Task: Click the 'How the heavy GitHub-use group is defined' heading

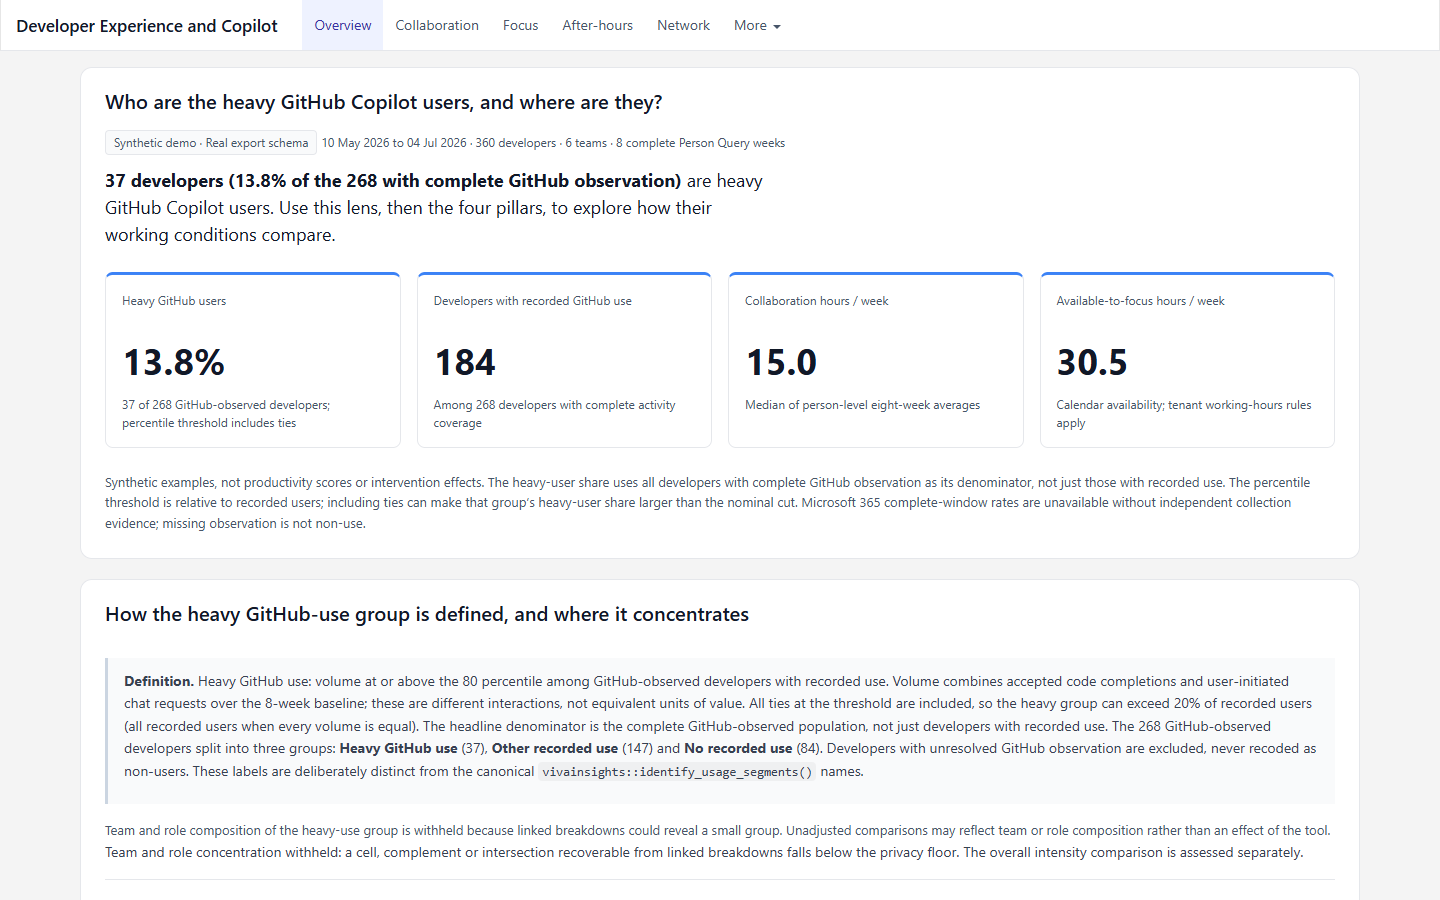Action: tap(427, 614)
